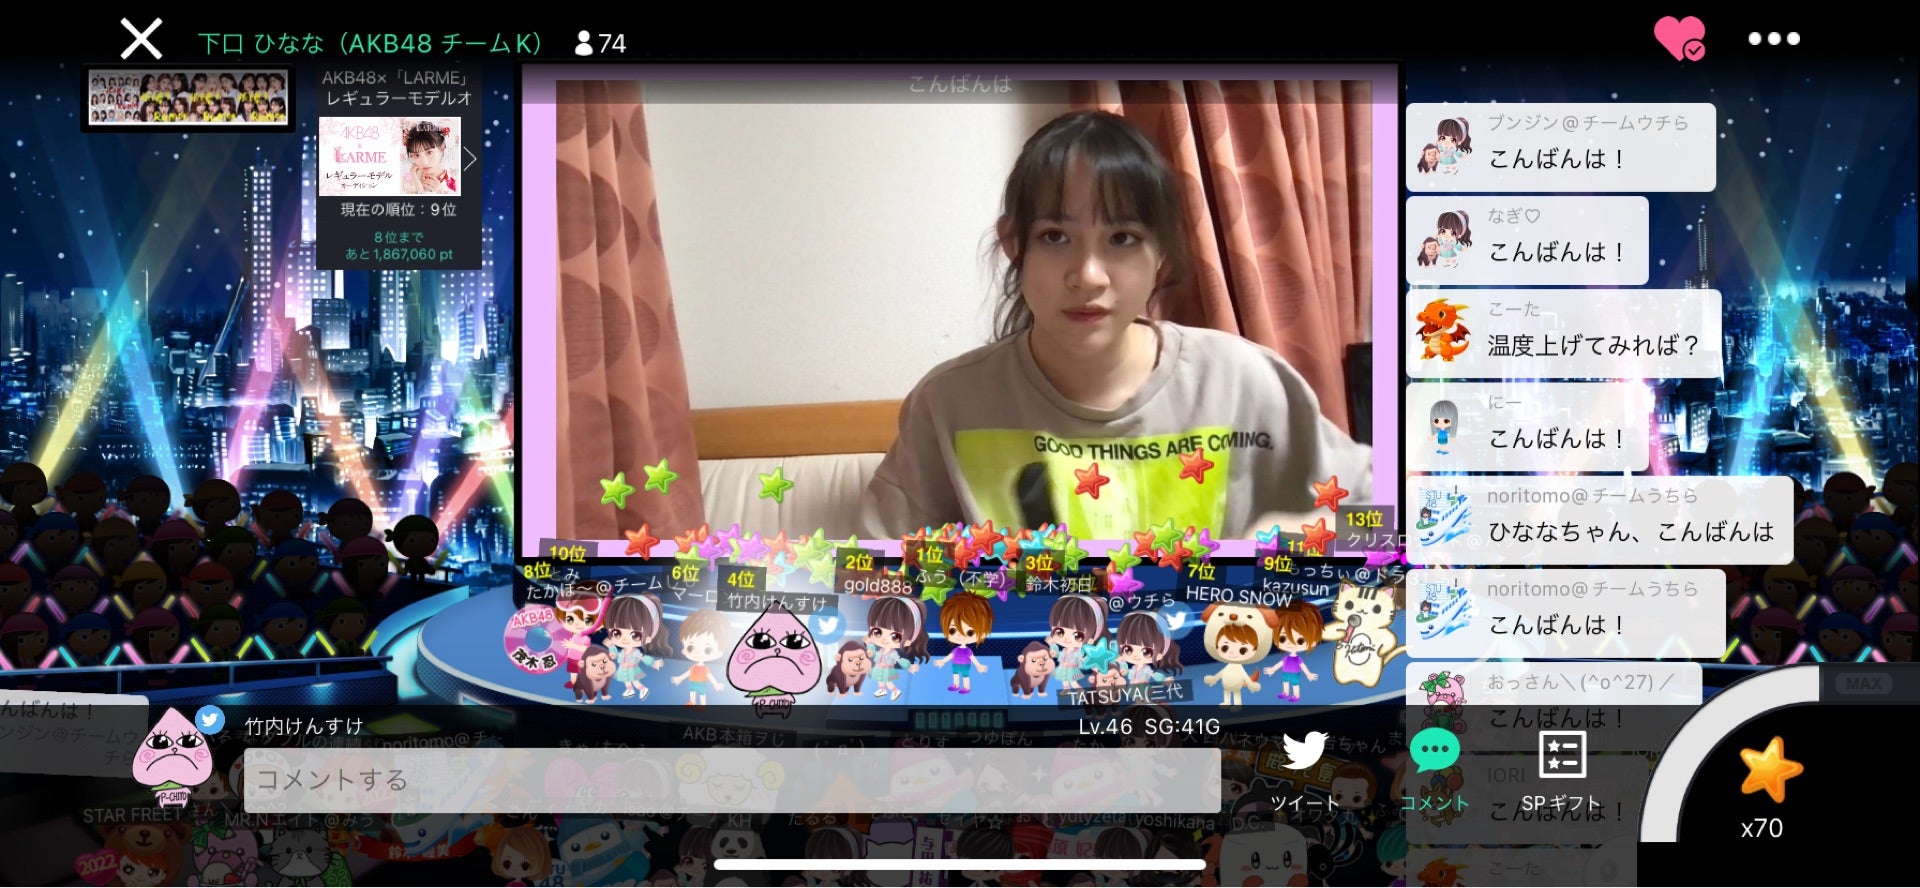Tap the MAX gauge above star gift

(1863, 684)
